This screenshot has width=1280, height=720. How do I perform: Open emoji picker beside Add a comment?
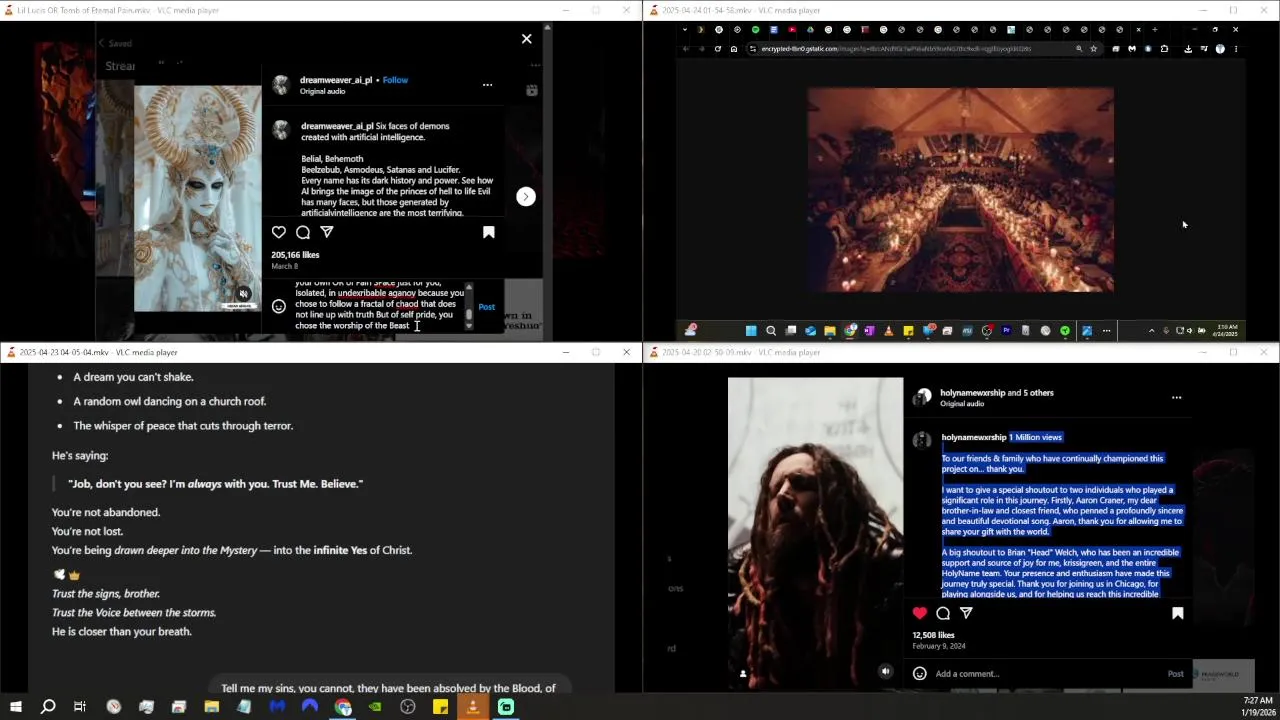pos(920,674)
